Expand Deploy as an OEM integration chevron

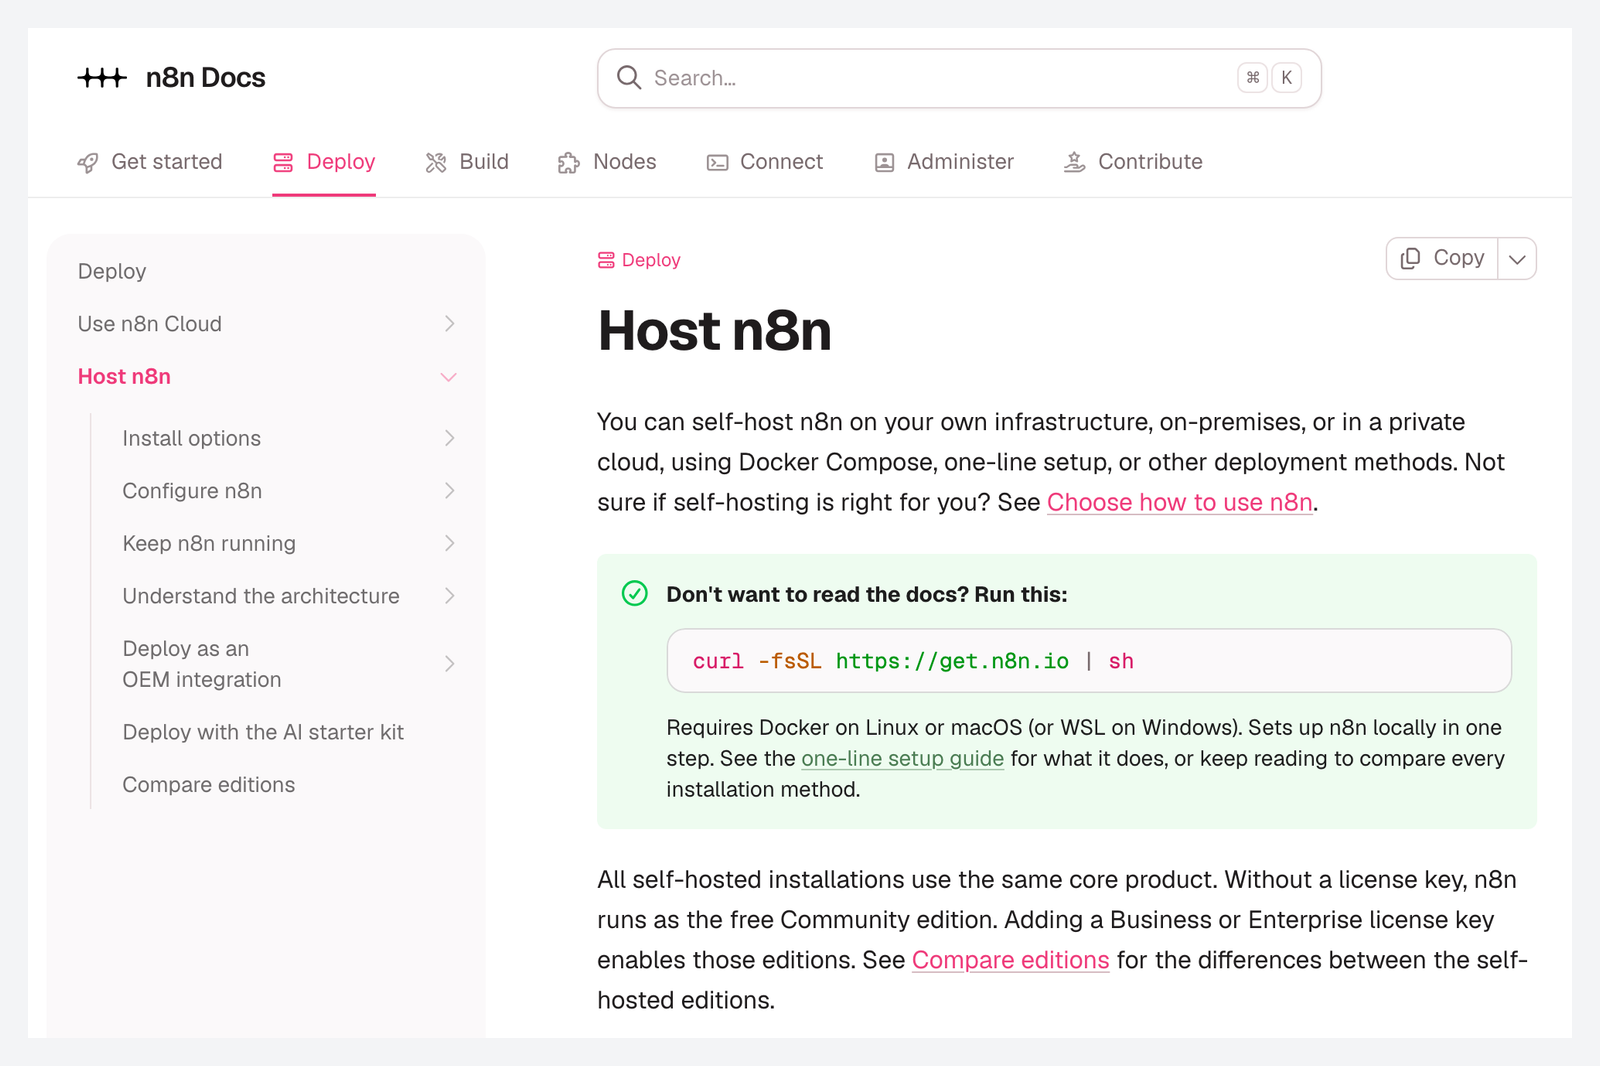click(x=449, y=664)
